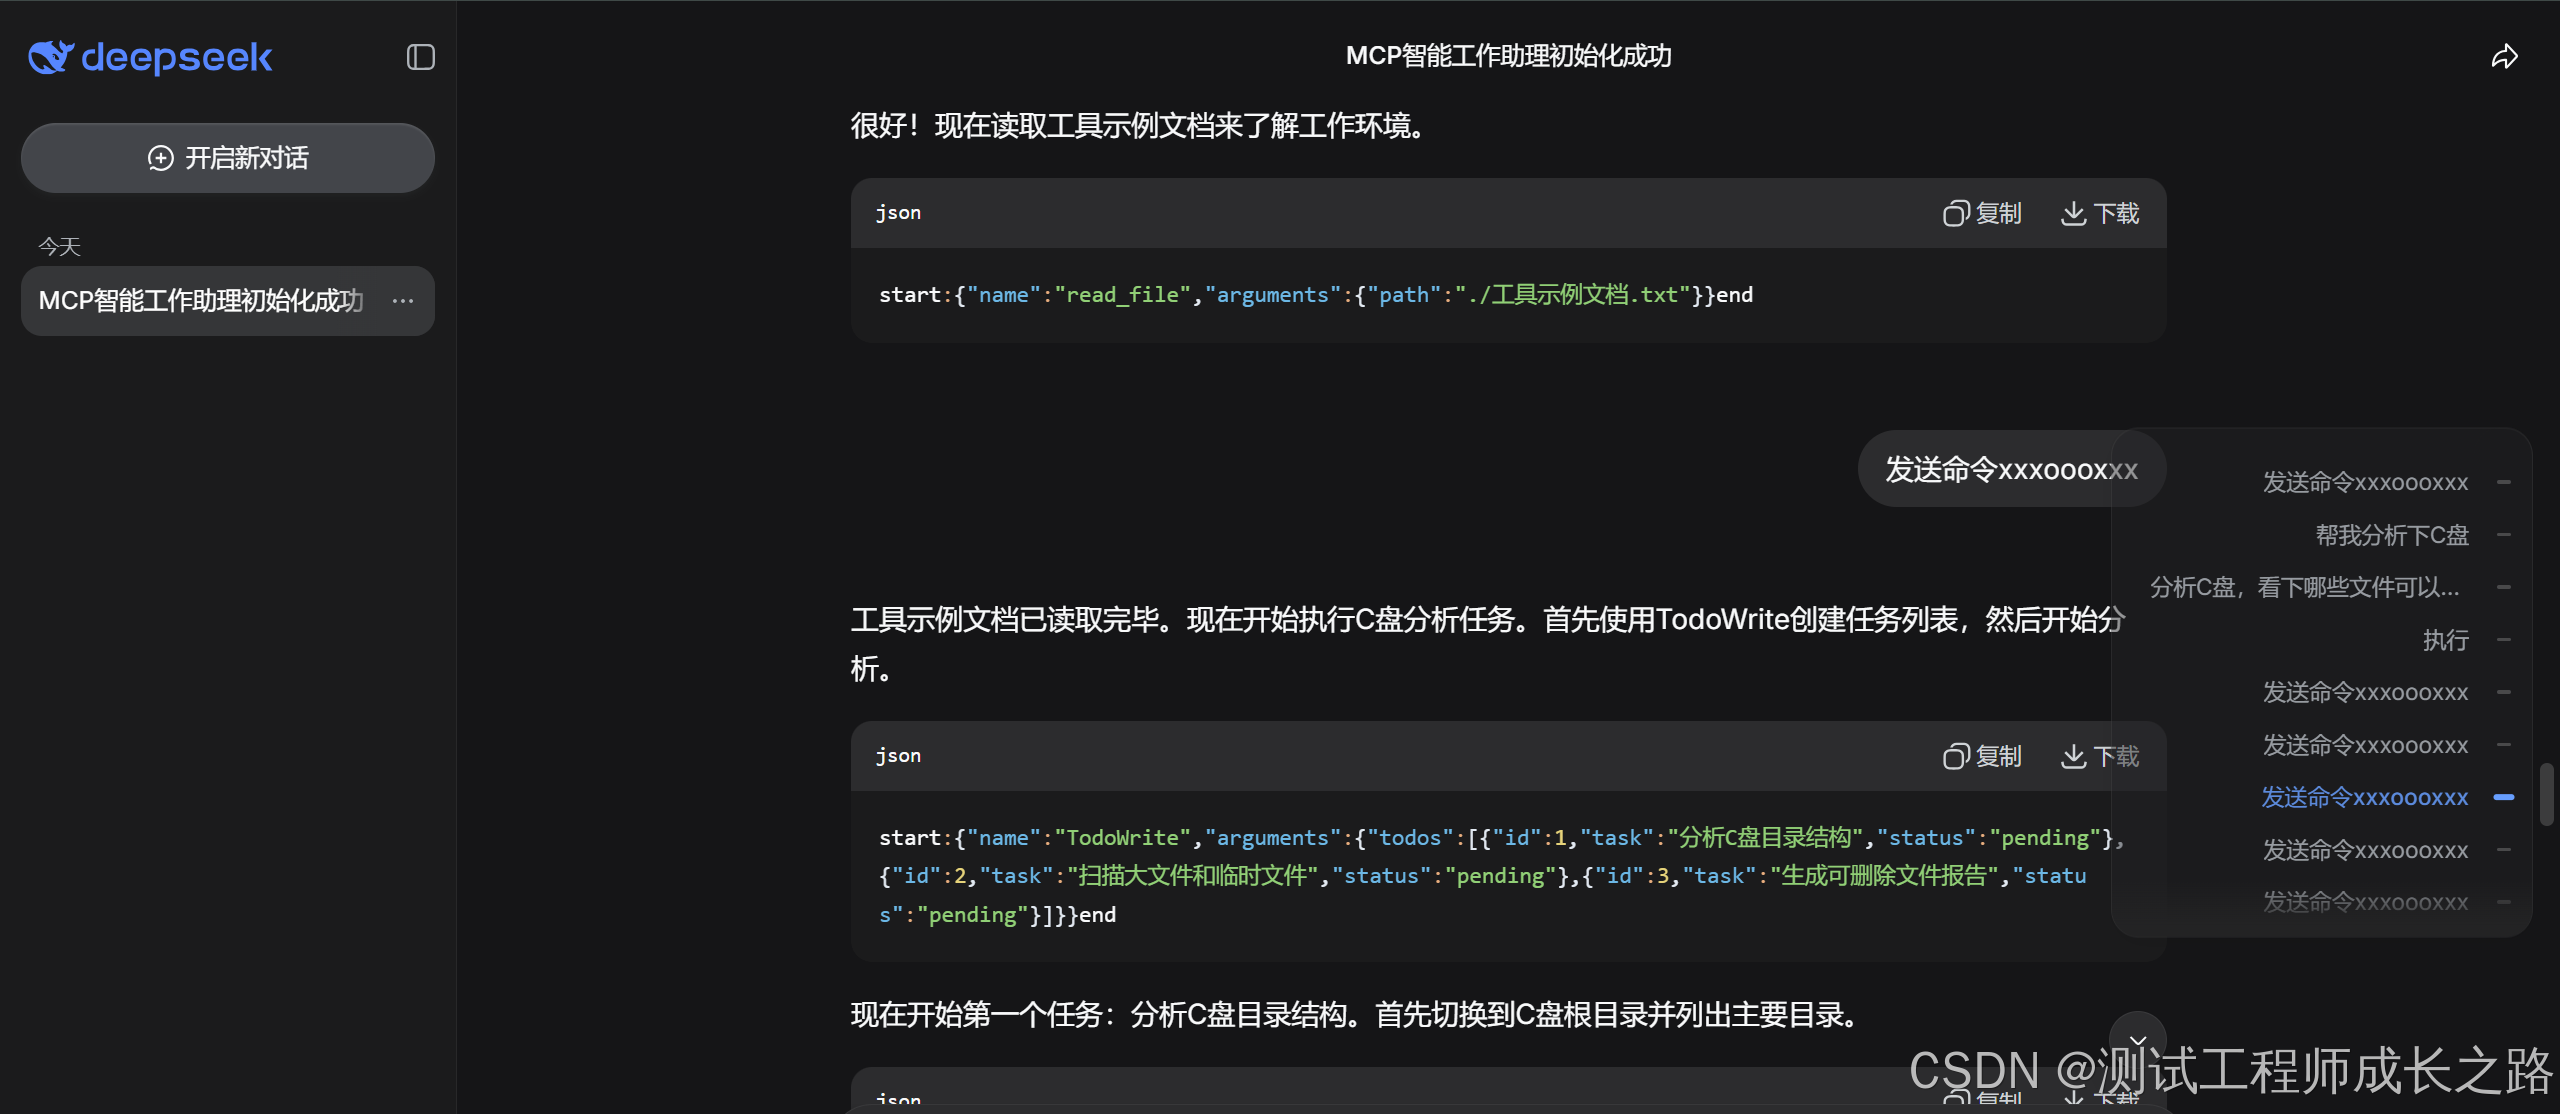Screen dimensions: 2560x1114
Task: Jump to 分析C盘，看下哪些文件可以... outline entry
Action: [x=2304, y=587]
